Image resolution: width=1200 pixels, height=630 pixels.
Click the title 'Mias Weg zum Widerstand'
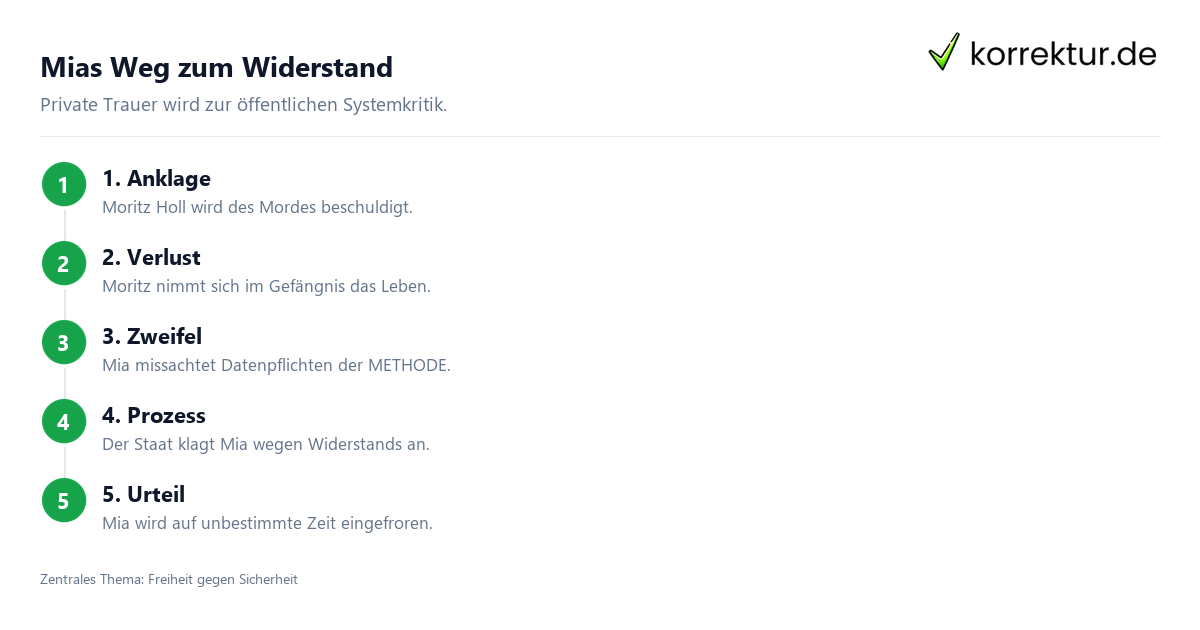coord(216,68)
